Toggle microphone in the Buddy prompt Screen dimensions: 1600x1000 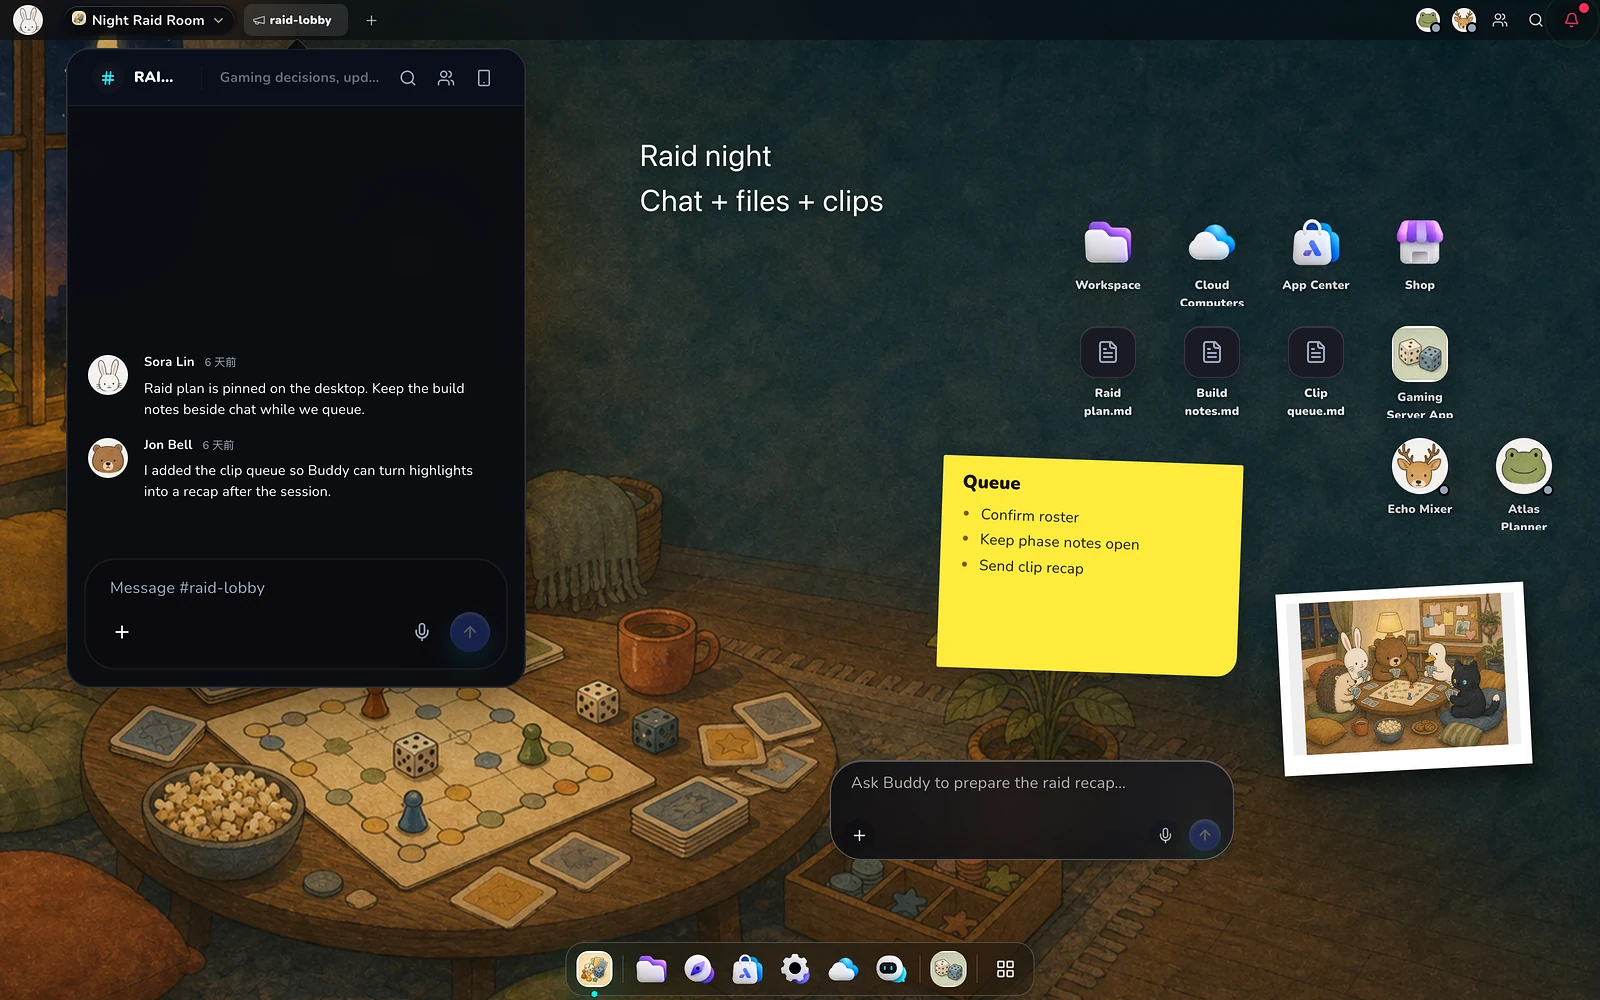(x=1165, y=835)
